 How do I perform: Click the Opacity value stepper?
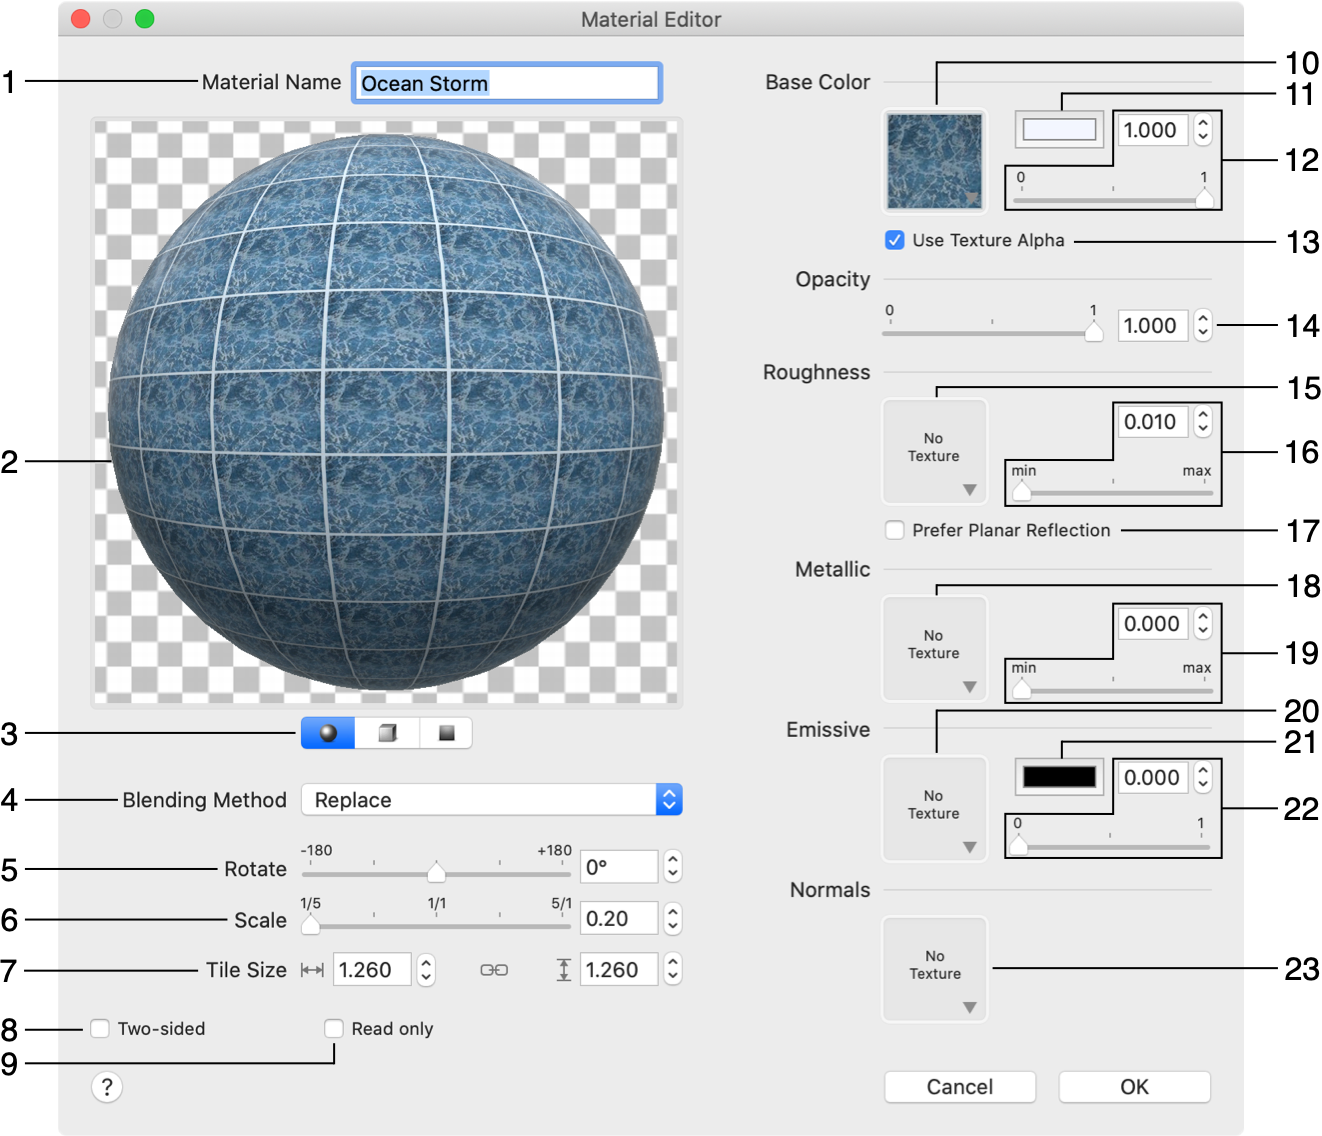(1203, 326)
